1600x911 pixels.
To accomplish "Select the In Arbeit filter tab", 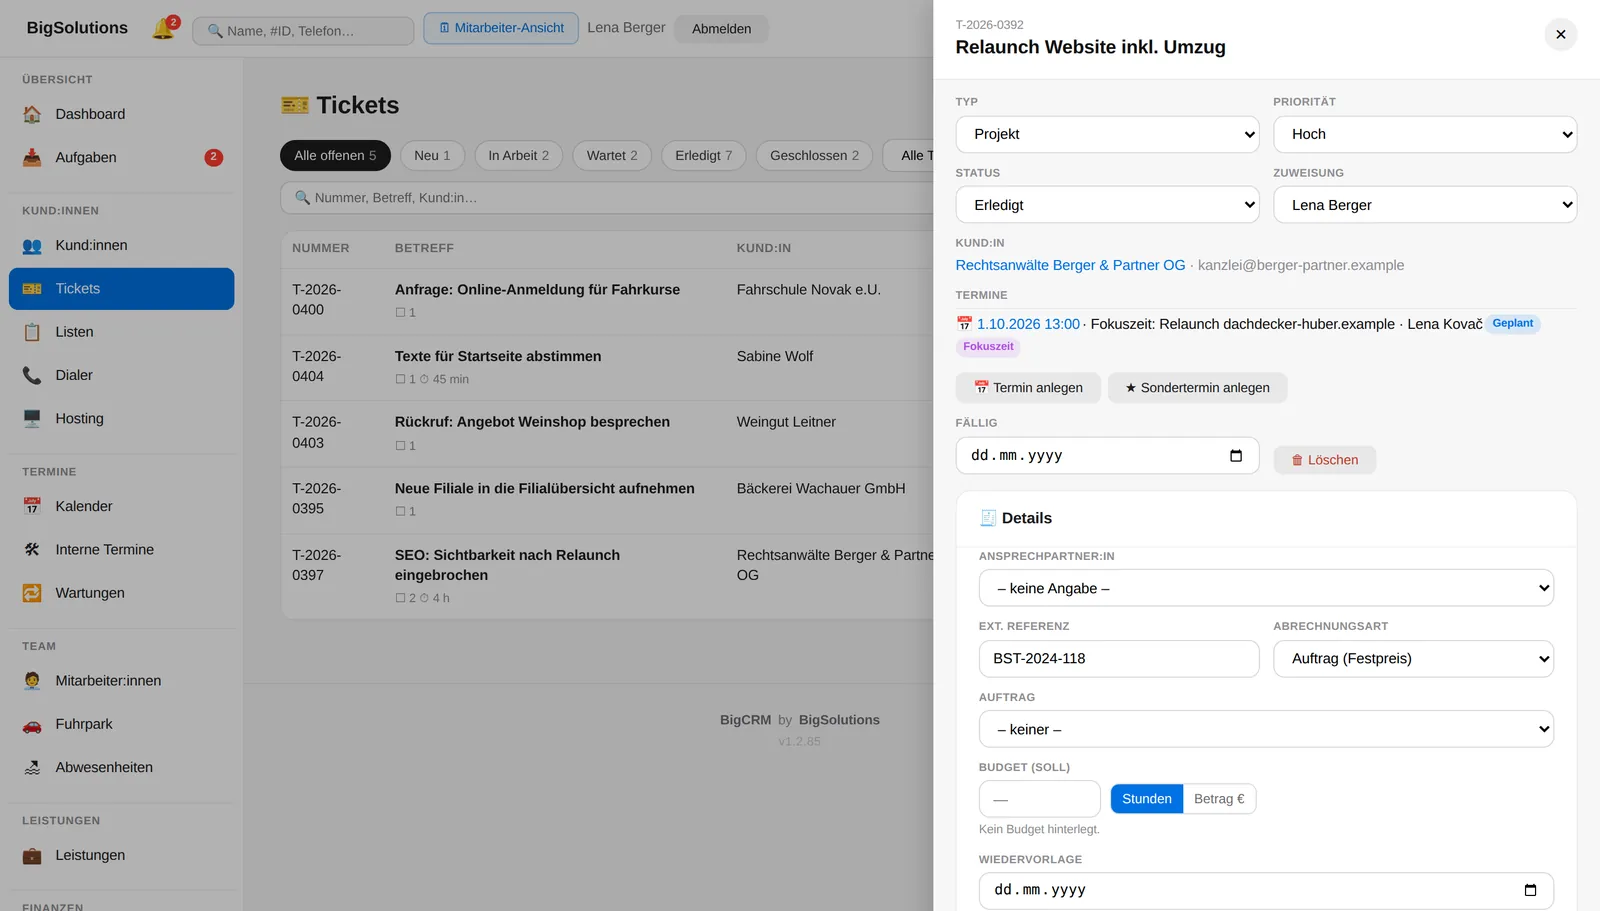I will [518, 155].
